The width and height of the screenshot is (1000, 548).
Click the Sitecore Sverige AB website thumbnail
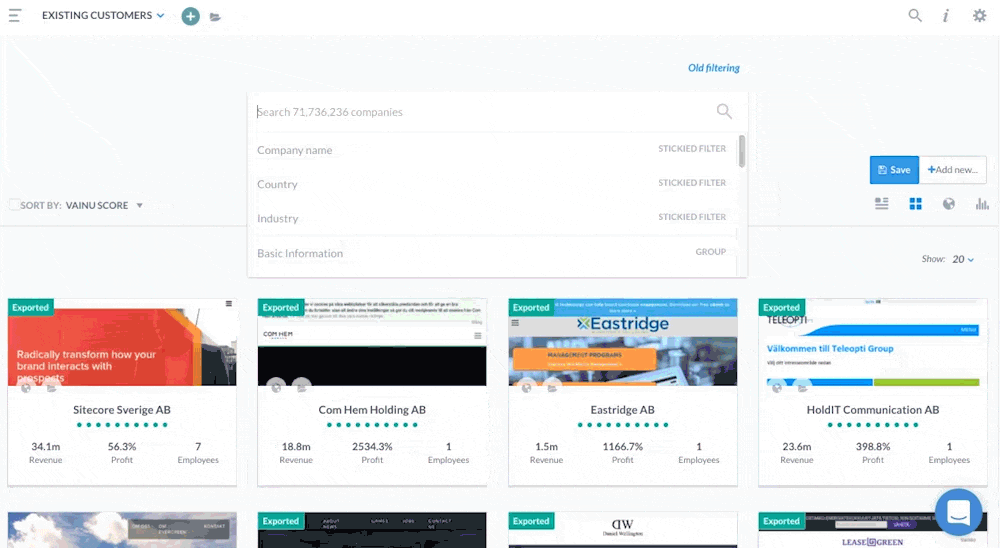[122, 342]
